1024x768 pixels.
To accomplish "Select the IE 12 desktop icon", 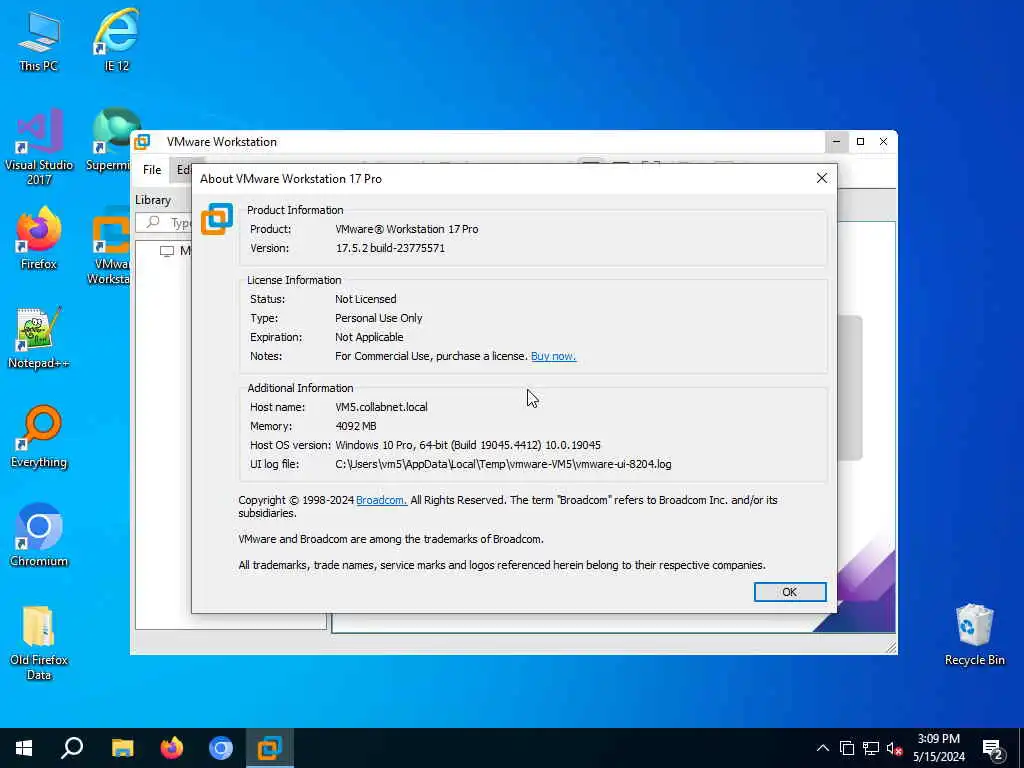I will tap(116, 40).
